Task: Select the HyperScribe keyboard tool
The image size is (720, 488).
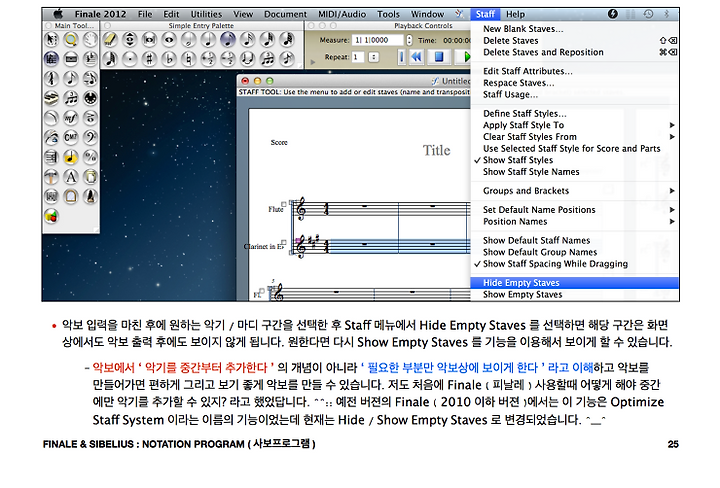Action: click(51, 98)
